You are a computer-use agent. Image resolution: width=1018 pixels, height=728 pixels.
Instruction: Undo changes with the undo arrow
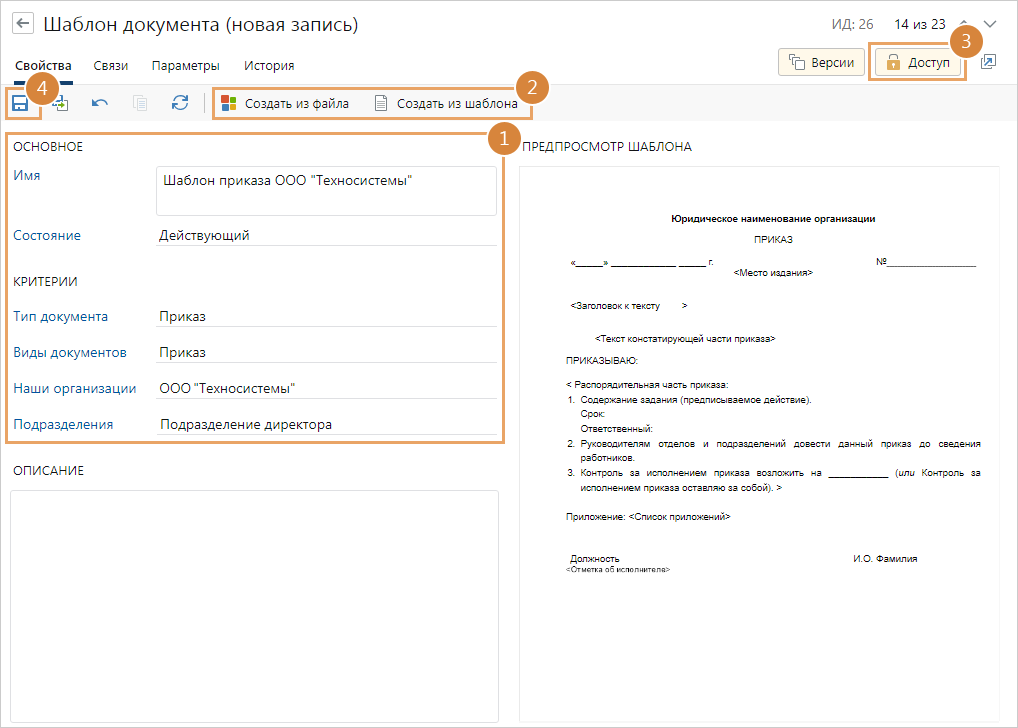coord(100,103)
